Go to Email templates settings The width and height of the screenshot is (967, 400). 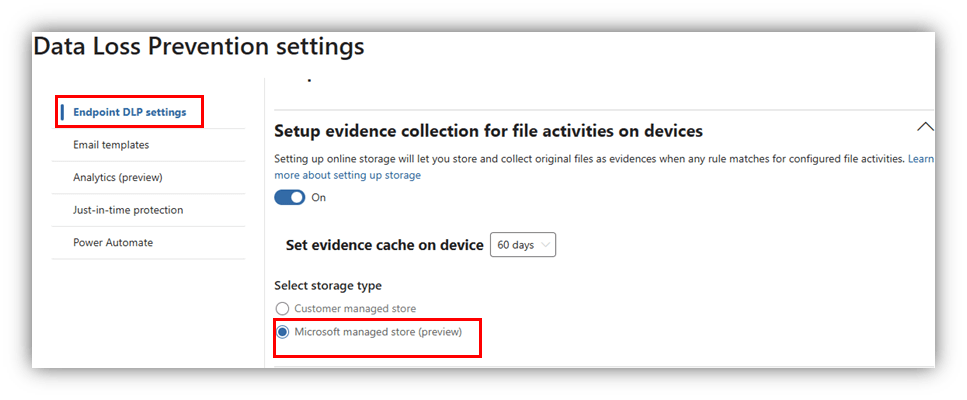tap(111, 145)
